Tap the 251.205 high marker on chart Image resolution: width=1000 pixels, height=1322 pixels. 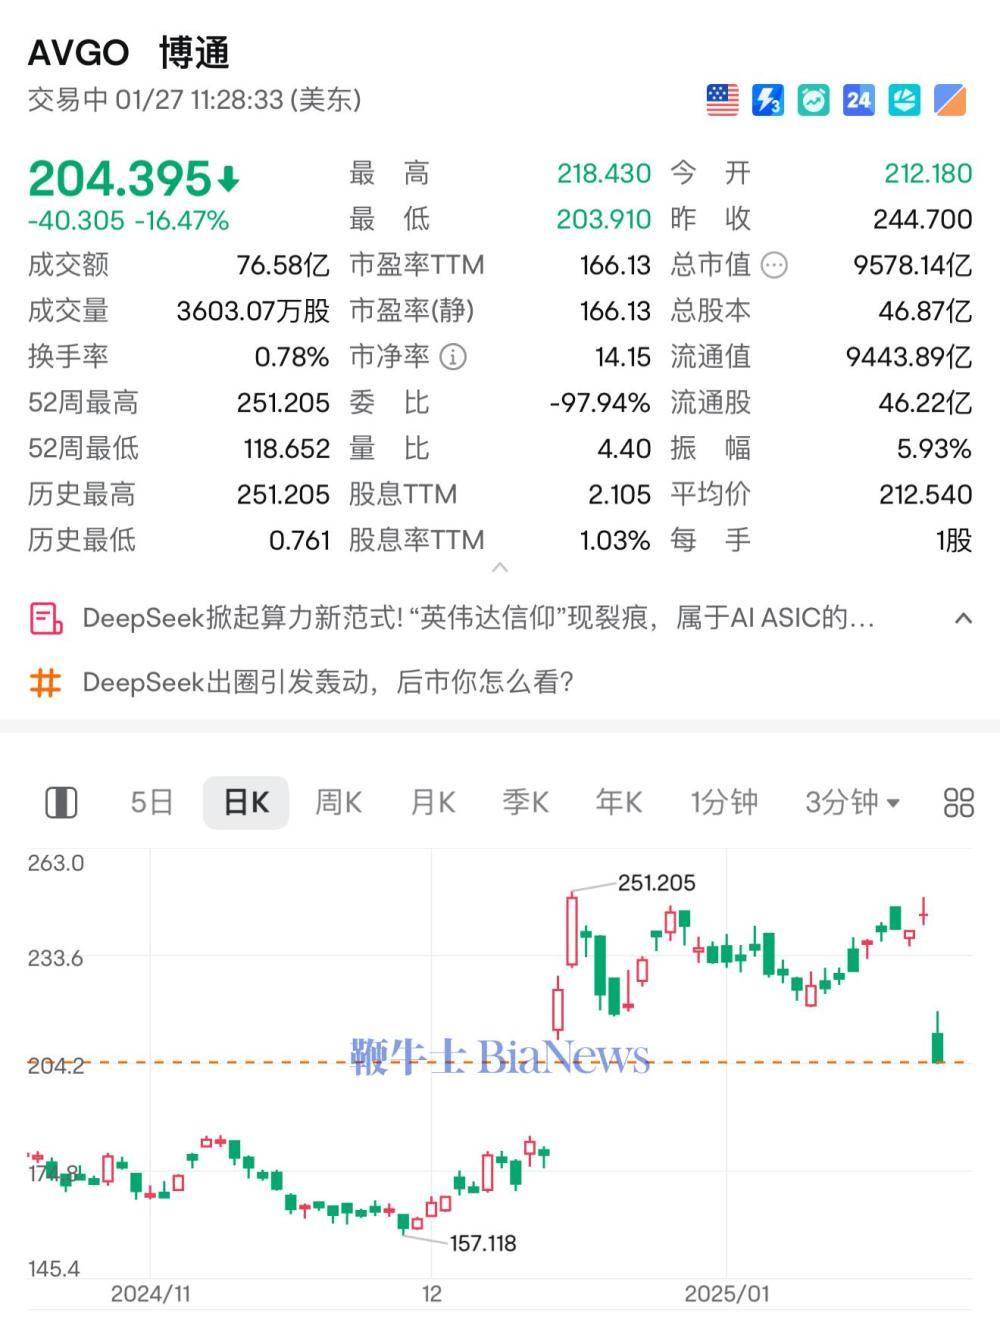click(x=656, y=883)
